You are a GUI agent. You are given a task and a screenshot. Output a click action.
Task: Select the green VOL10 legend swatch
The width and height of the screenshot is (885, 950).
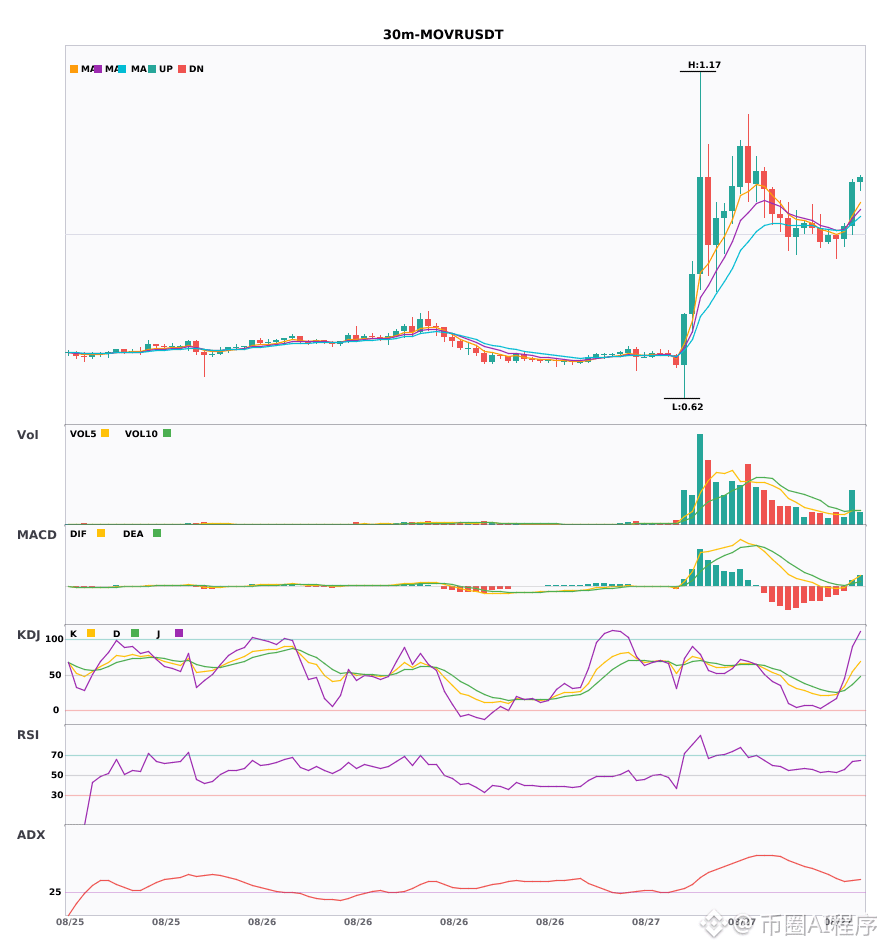pyautogui.click(x=167, y=433)
